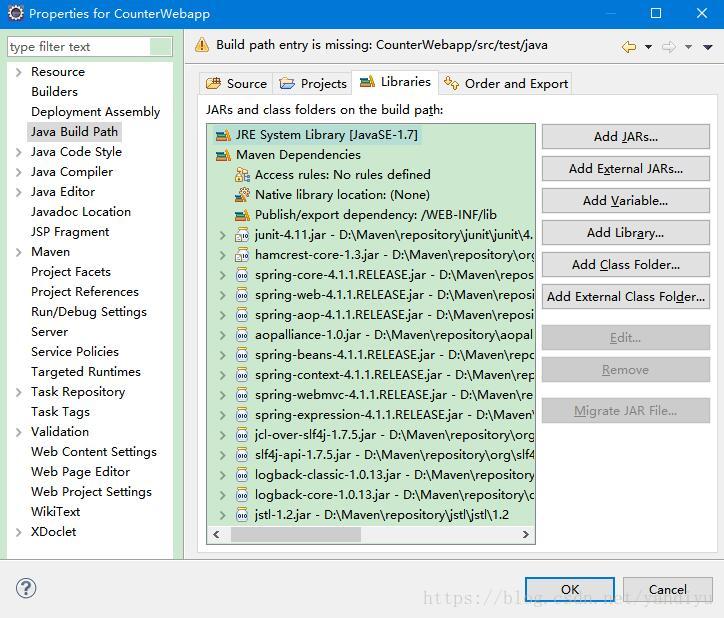
Task: Click the junit-4.11.jar file icon
Action: click(x=242, y=235)
